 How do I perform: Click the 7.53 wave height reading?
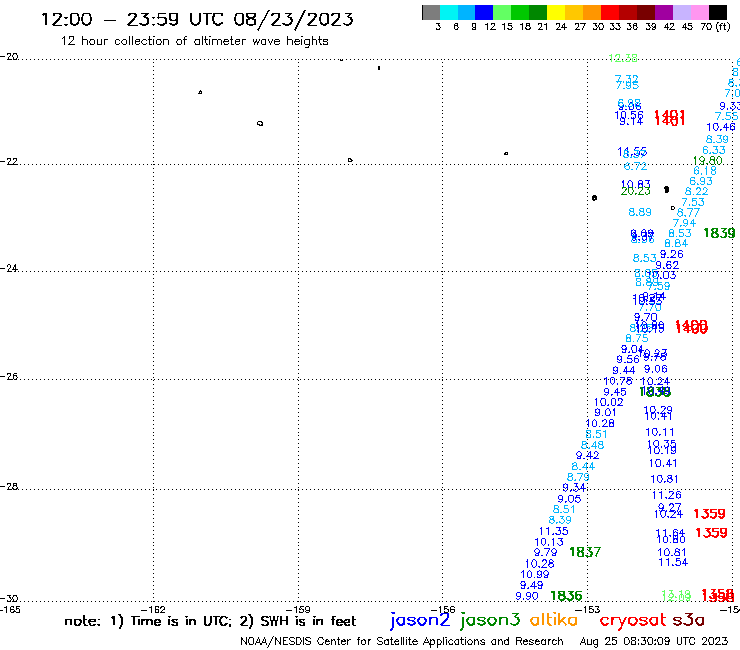[692, 202]
